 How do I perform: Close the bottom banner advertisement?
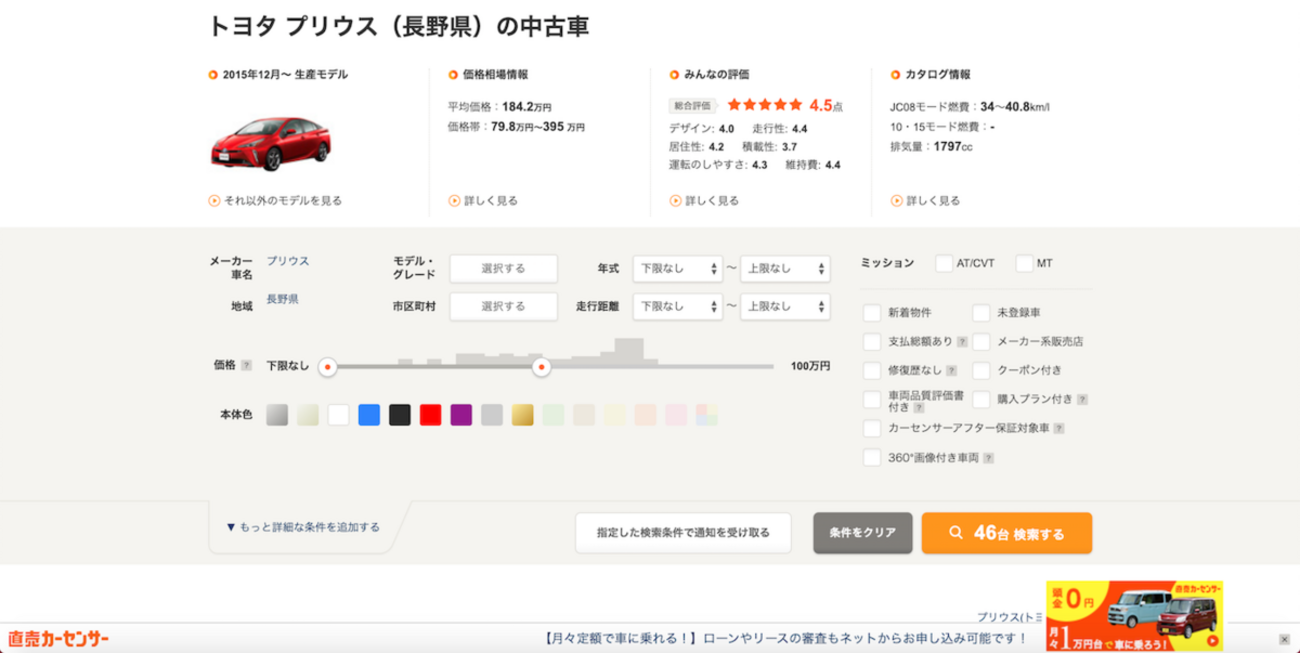coord(1283,637)
